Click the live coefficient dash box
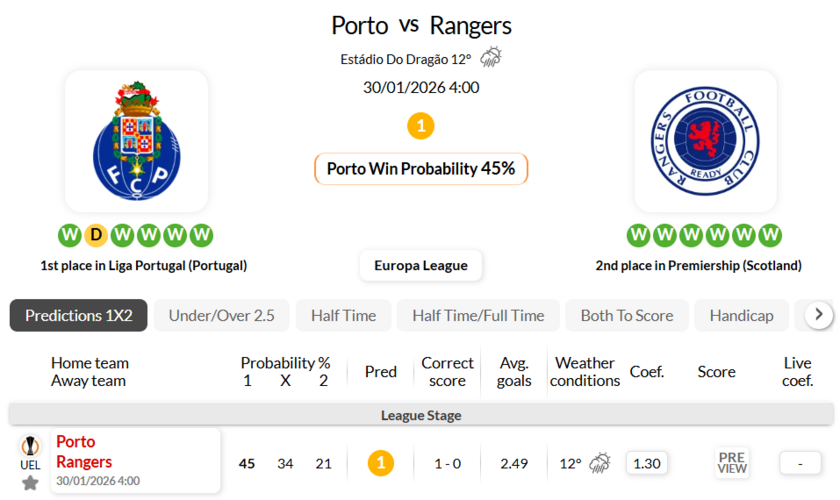 pos(800,463)
